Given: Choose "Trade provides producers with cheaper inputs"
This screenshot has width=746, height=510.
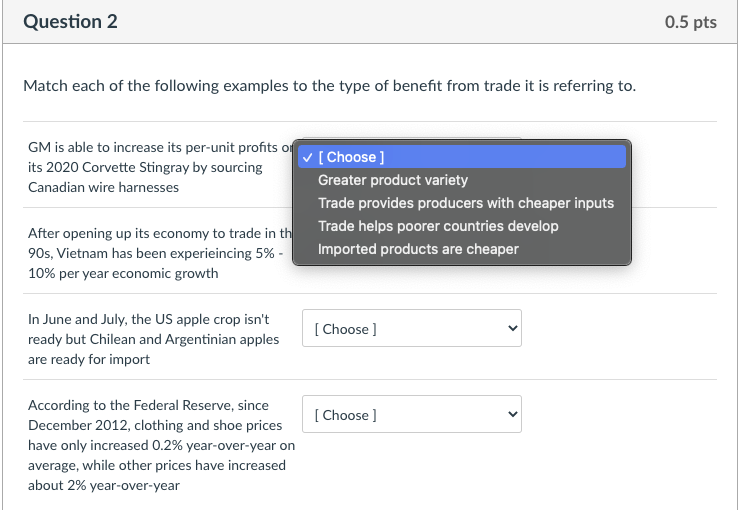Looking at the screenshot, I should 466,203.
